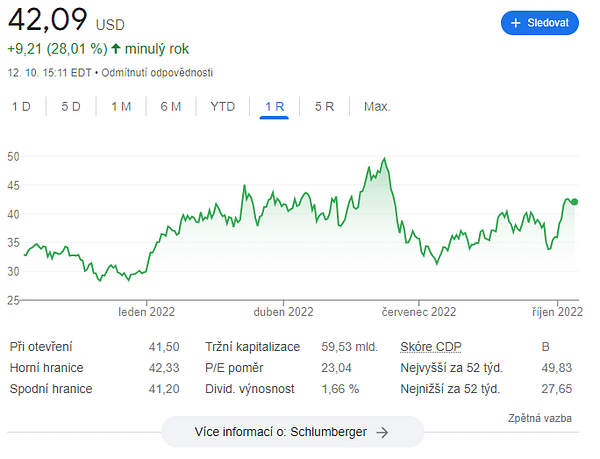Click the leden 2022 axis label

pyautogui.click(x=147, y=312)
